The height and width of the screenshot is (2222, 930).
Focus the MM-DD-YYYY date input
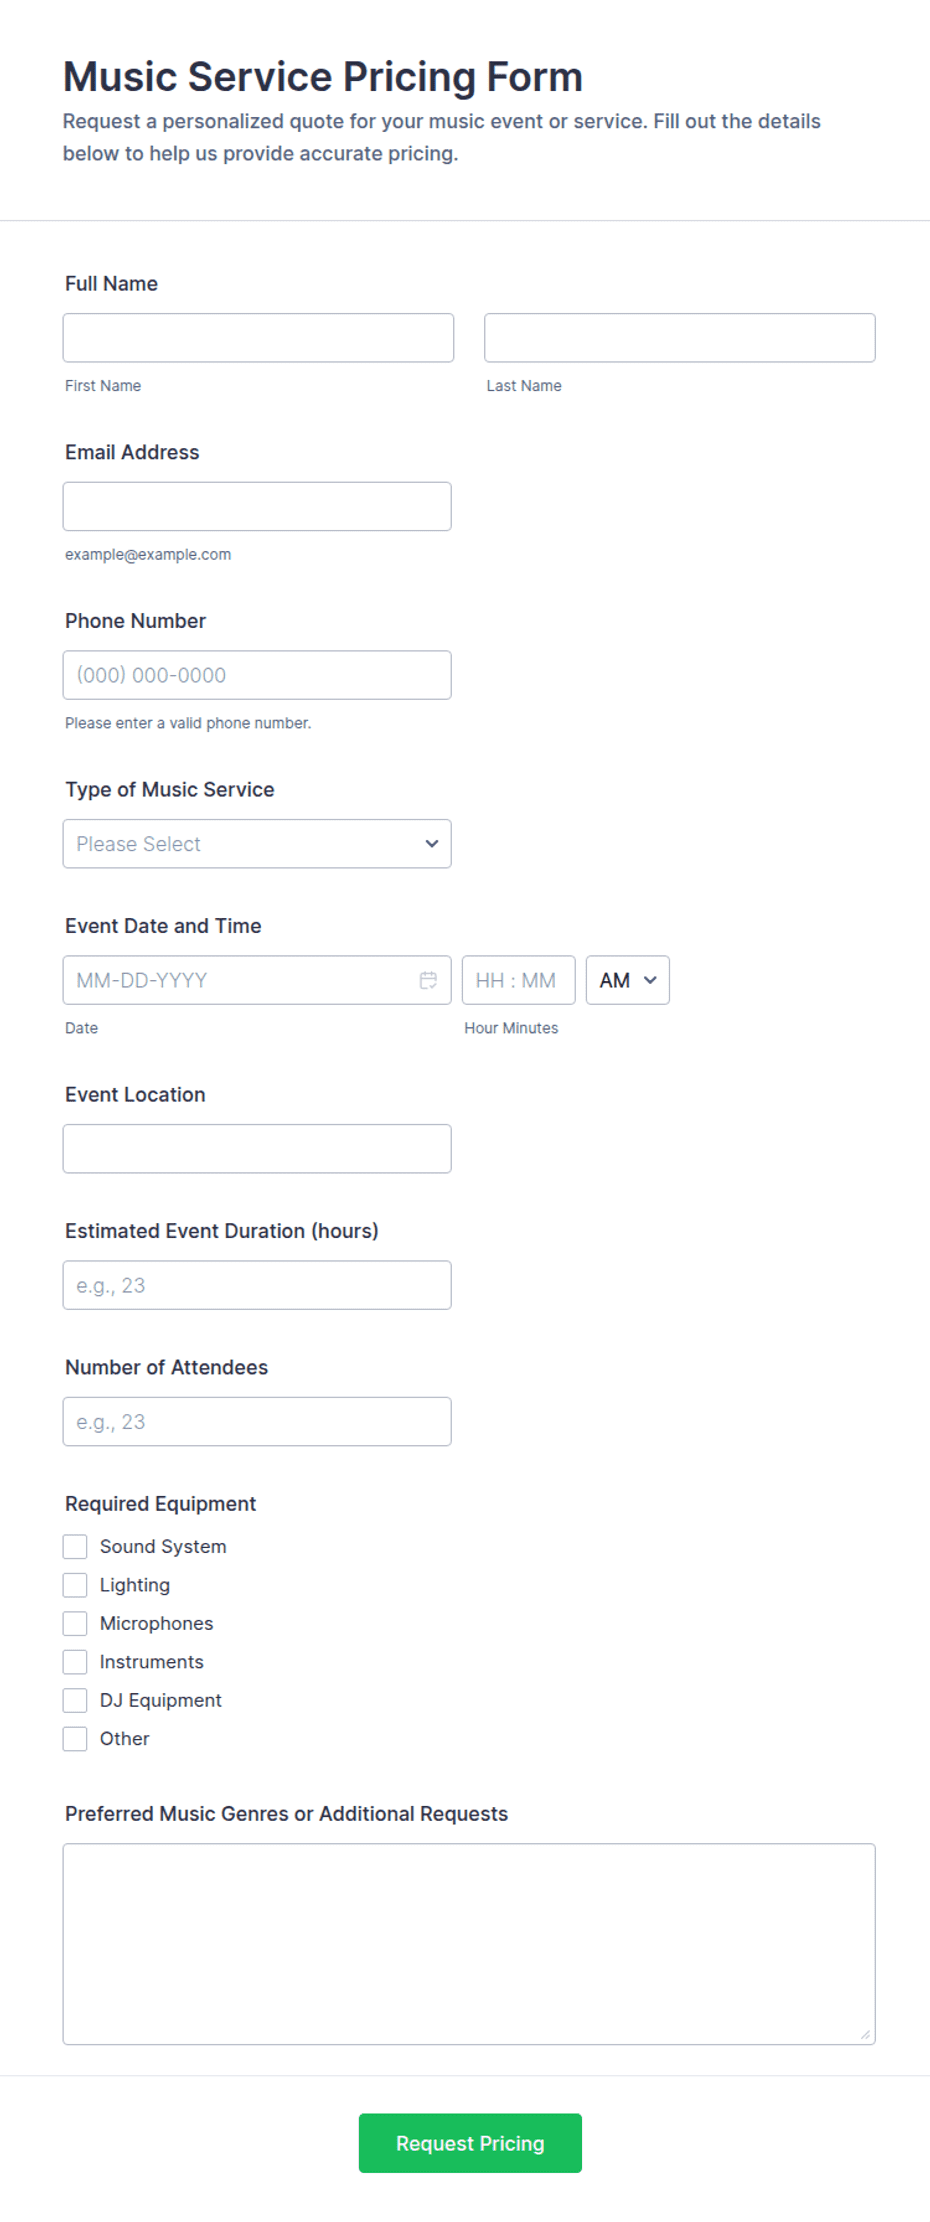257,980
